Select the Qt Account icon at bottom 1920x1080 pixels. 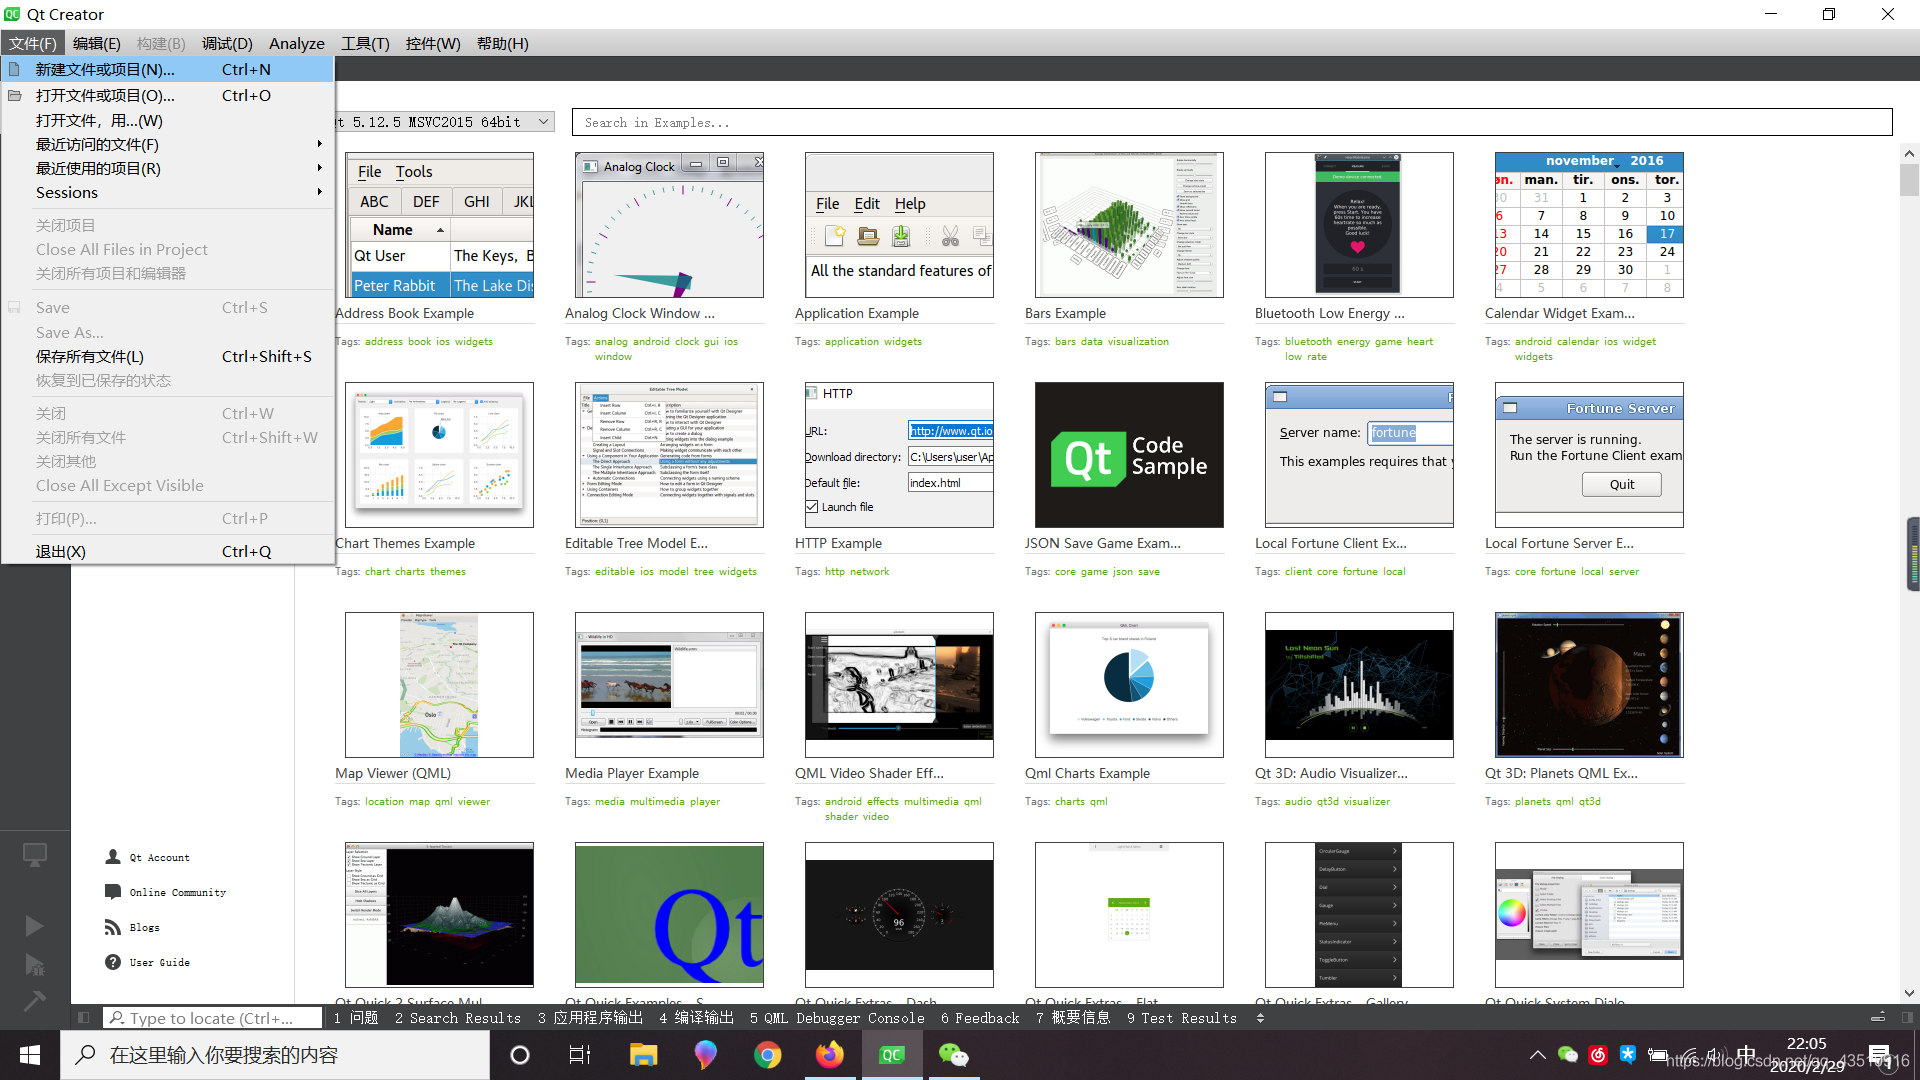(x=112, y=857)
